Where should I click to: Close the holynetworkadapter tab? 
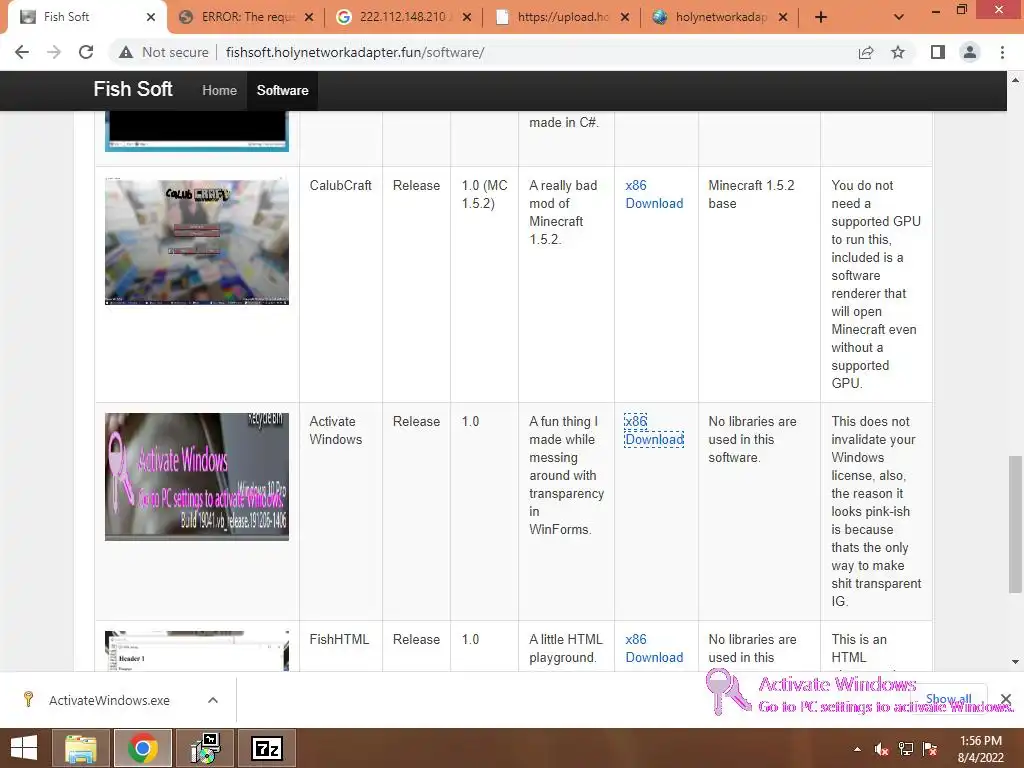tap(783, 17)
